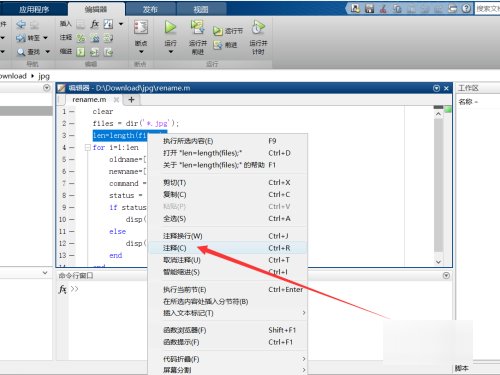Viewport: 500px width, 375px height.
Task: Click Run and Advance icon
Action: coord(198,27)
